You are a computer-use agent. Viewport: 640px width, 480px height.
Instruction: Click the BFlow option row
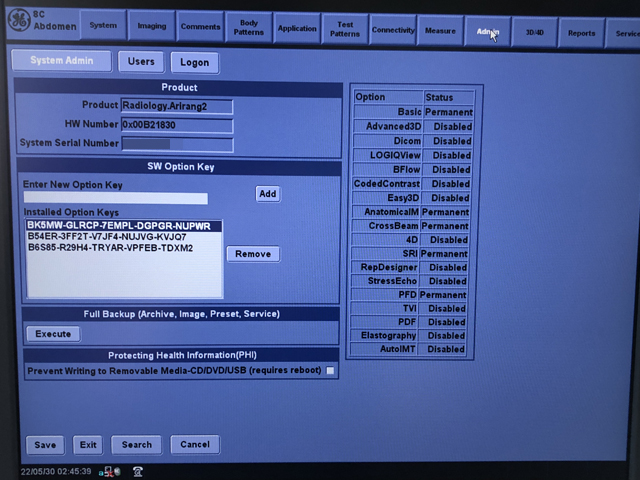(x=412, y=169)
